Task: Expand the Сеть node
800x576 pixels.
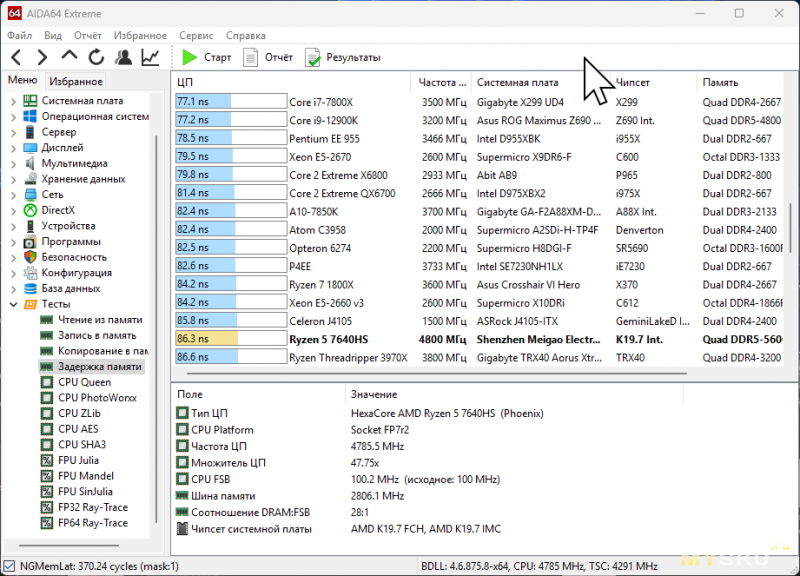Action: 13,195
